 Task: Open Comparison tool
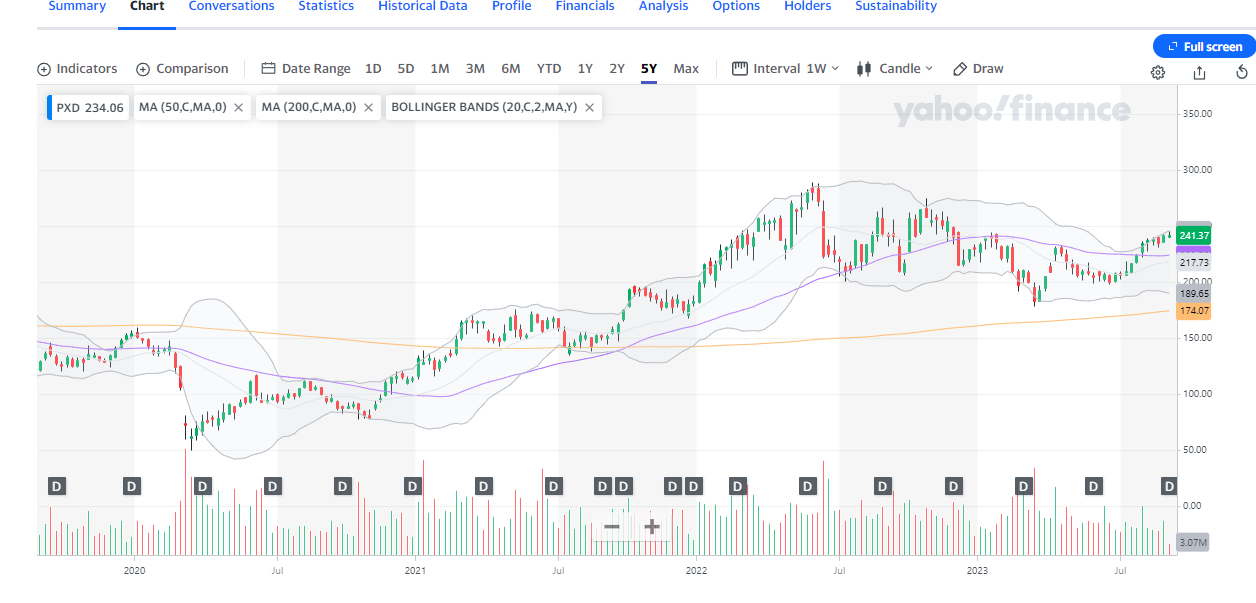[182, 69]
